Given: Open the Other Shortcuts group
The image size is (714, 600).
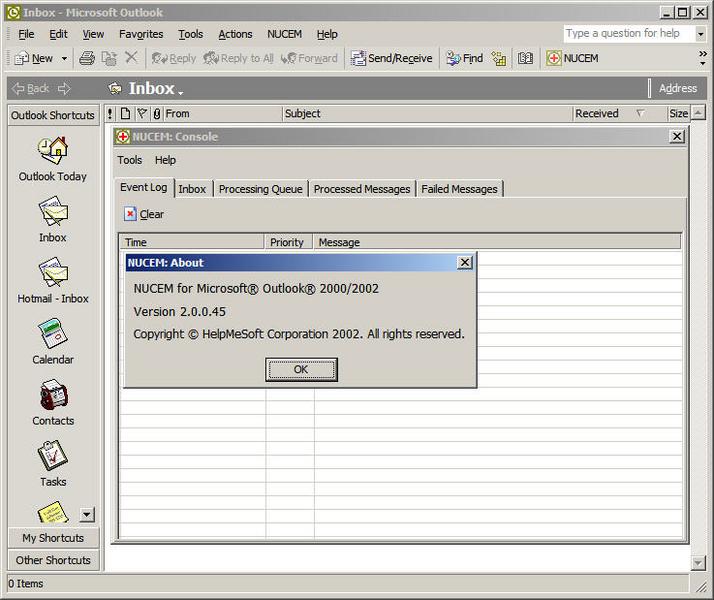Looking at the screenshot, I should pyautogui.click(x=53, y=560).
